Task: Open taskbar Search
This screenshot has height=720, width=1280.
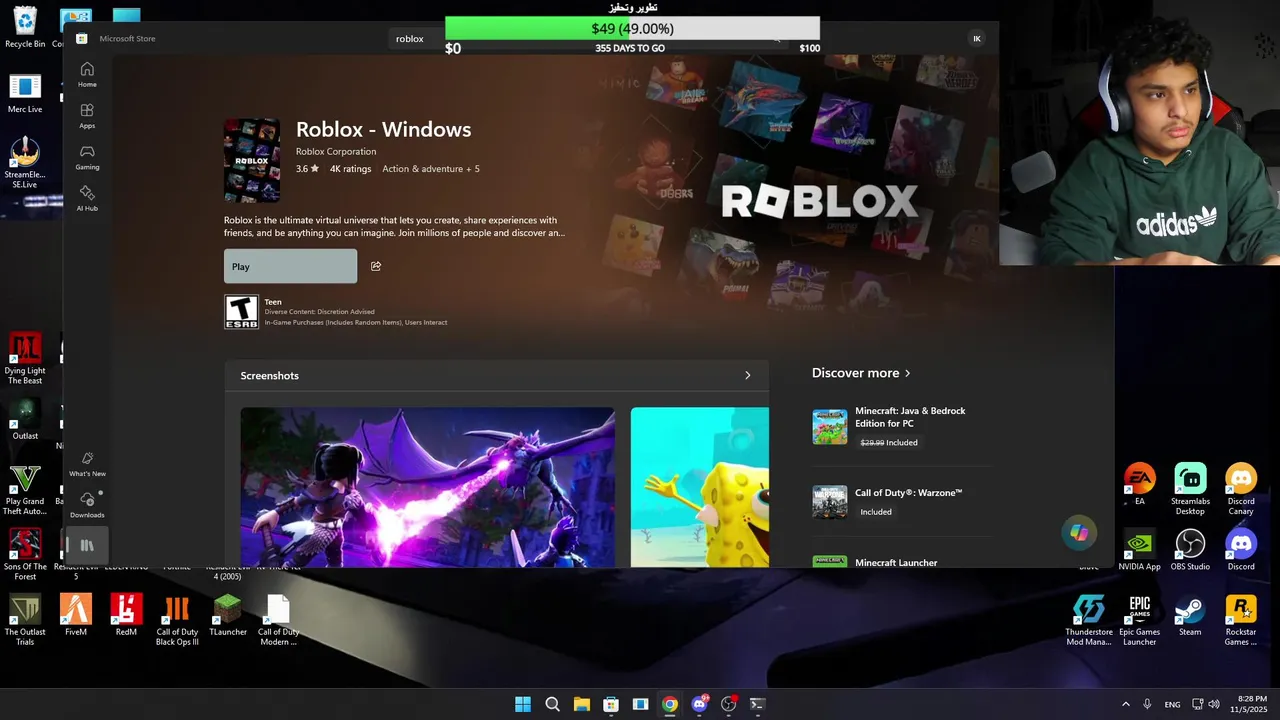Action: point(552,704)
